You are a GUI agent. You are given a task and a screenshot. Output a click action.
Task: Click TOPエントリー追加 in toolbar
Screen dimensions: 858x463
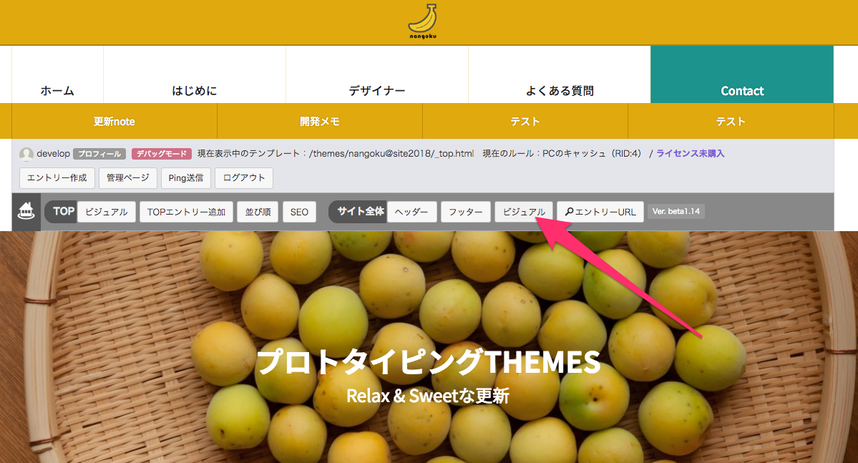[186, 212]
